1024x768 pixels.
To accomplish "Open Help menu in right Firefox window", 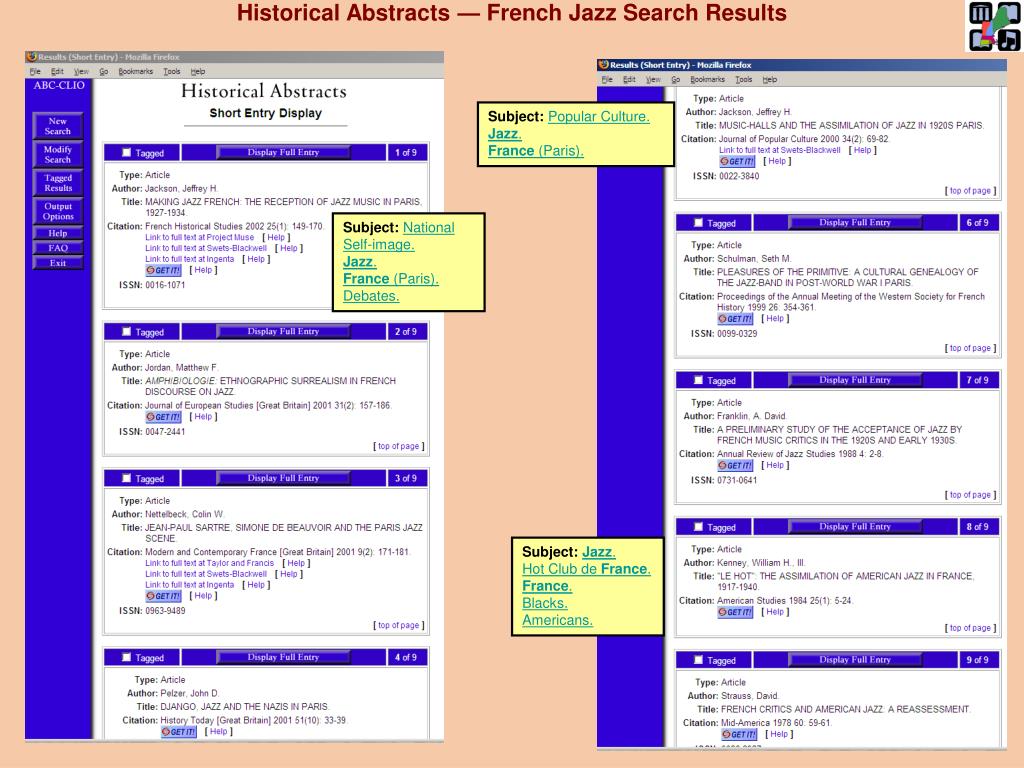I will [770, 80].
